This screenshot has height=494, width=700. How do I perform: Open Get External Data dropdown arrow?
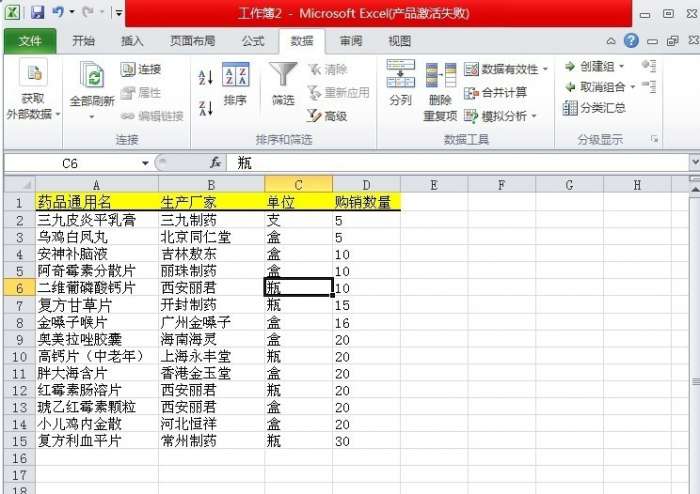click(x=58, y=115)
